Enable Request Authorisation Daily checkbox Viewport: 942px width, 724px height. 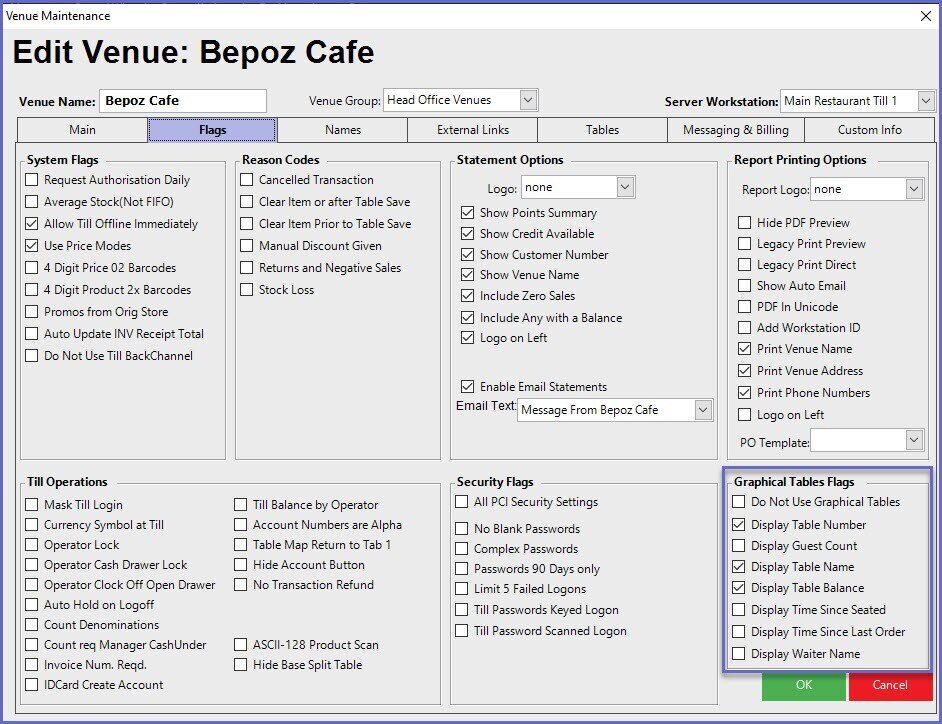(x=33, y=180)
